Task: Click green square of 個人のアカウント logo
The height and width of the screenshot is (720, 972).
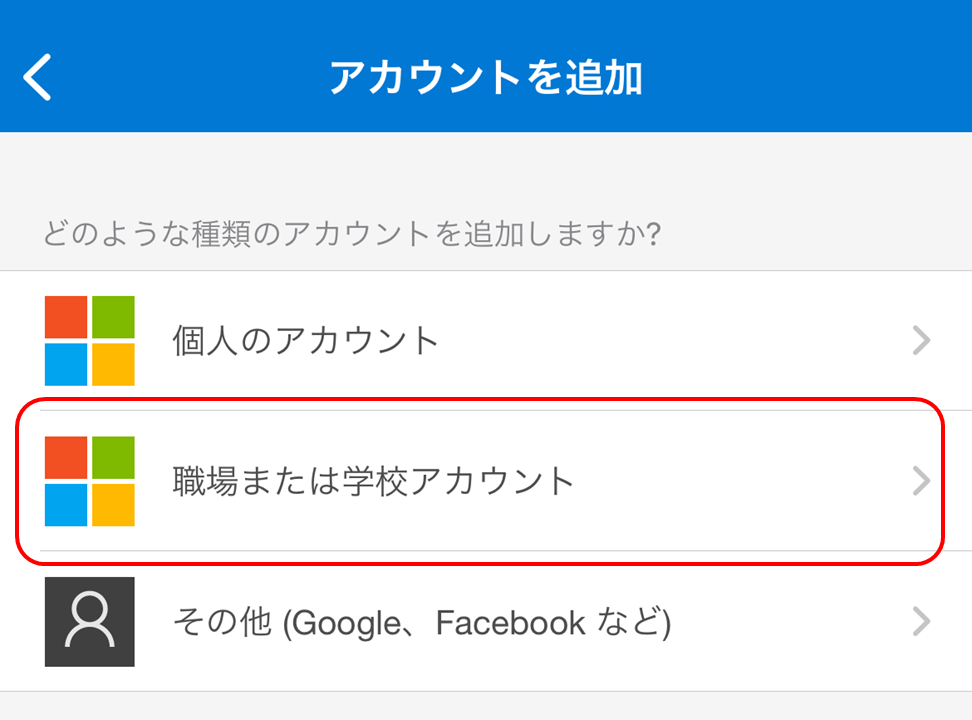Action: coord(113,318)
